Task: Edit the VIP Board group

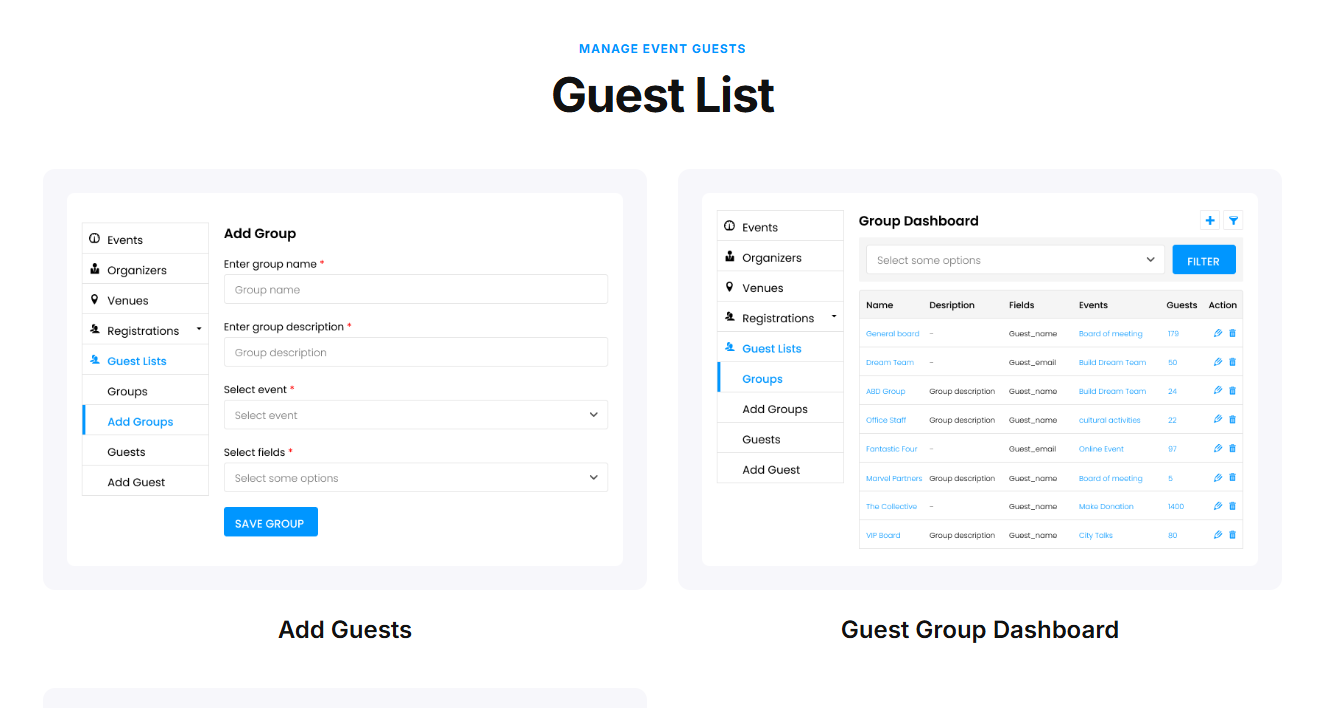Action: (x=1217, y=535)
